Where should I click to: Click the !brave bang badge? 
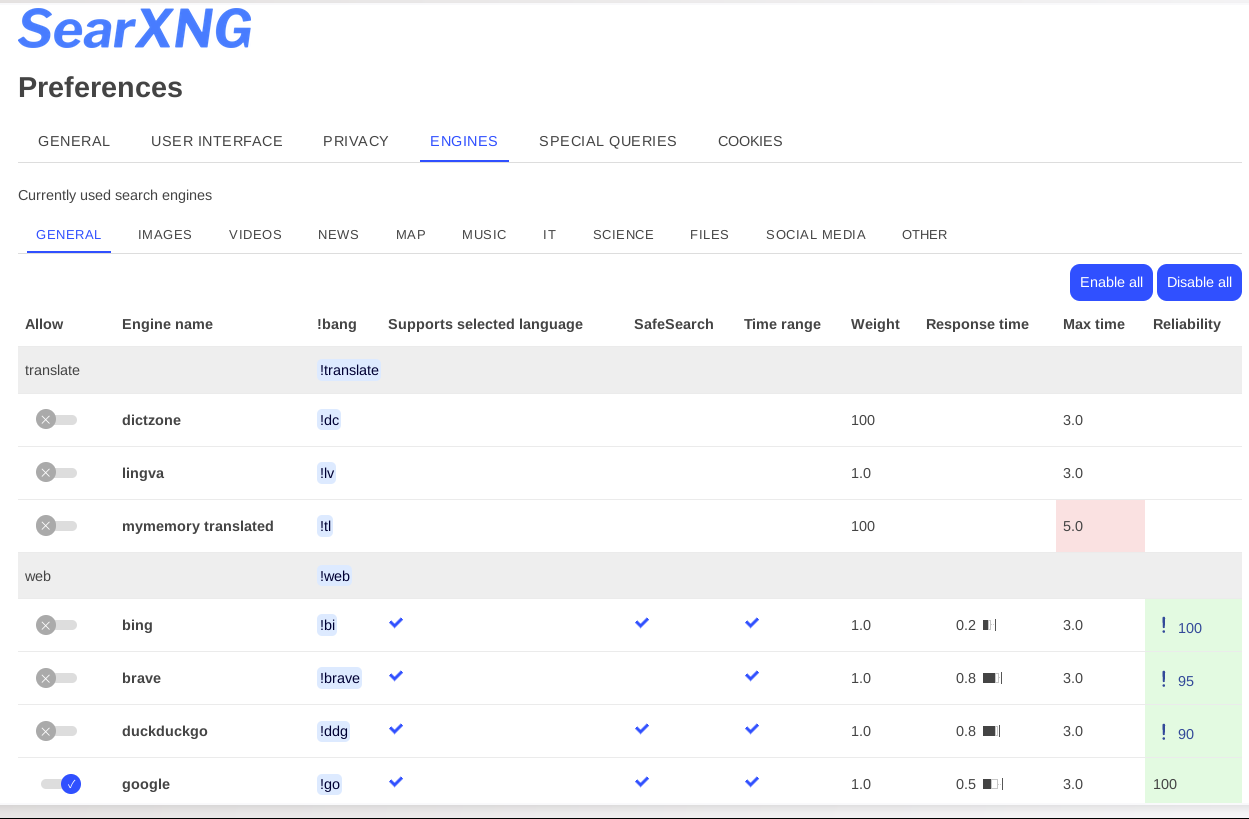pyautogui.click(x=339, y=678)
